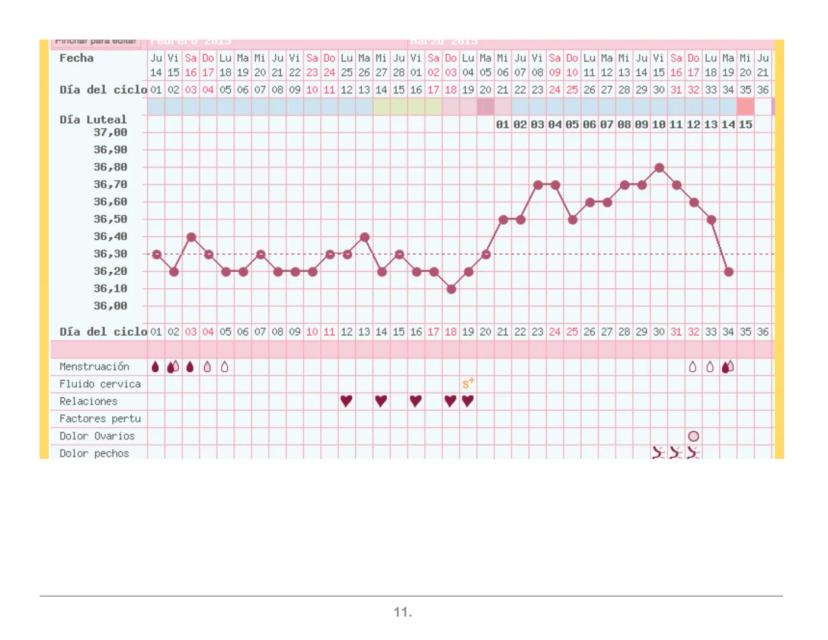Click the Relaciones heart on cycle day 16
The image size is (828, 640).
(x=416, y=401)
